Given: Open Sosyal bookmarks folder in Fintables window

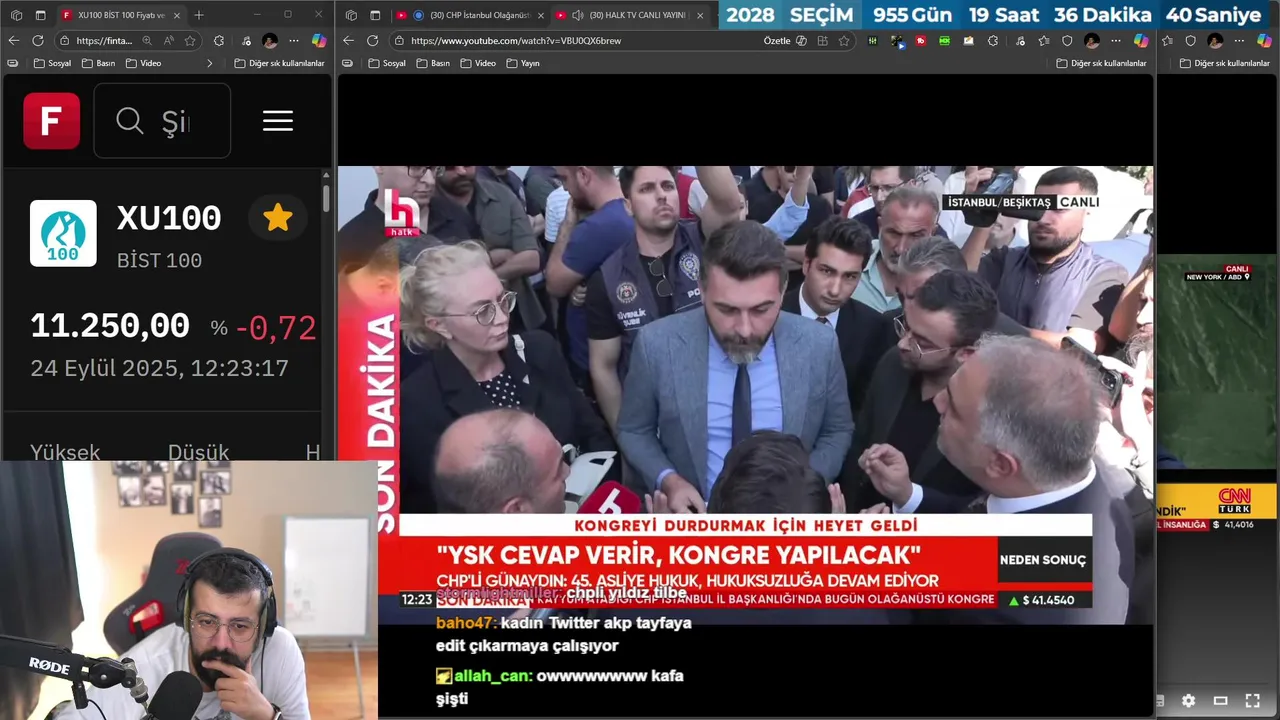Looking at the screenshot, I should [52, 63].
